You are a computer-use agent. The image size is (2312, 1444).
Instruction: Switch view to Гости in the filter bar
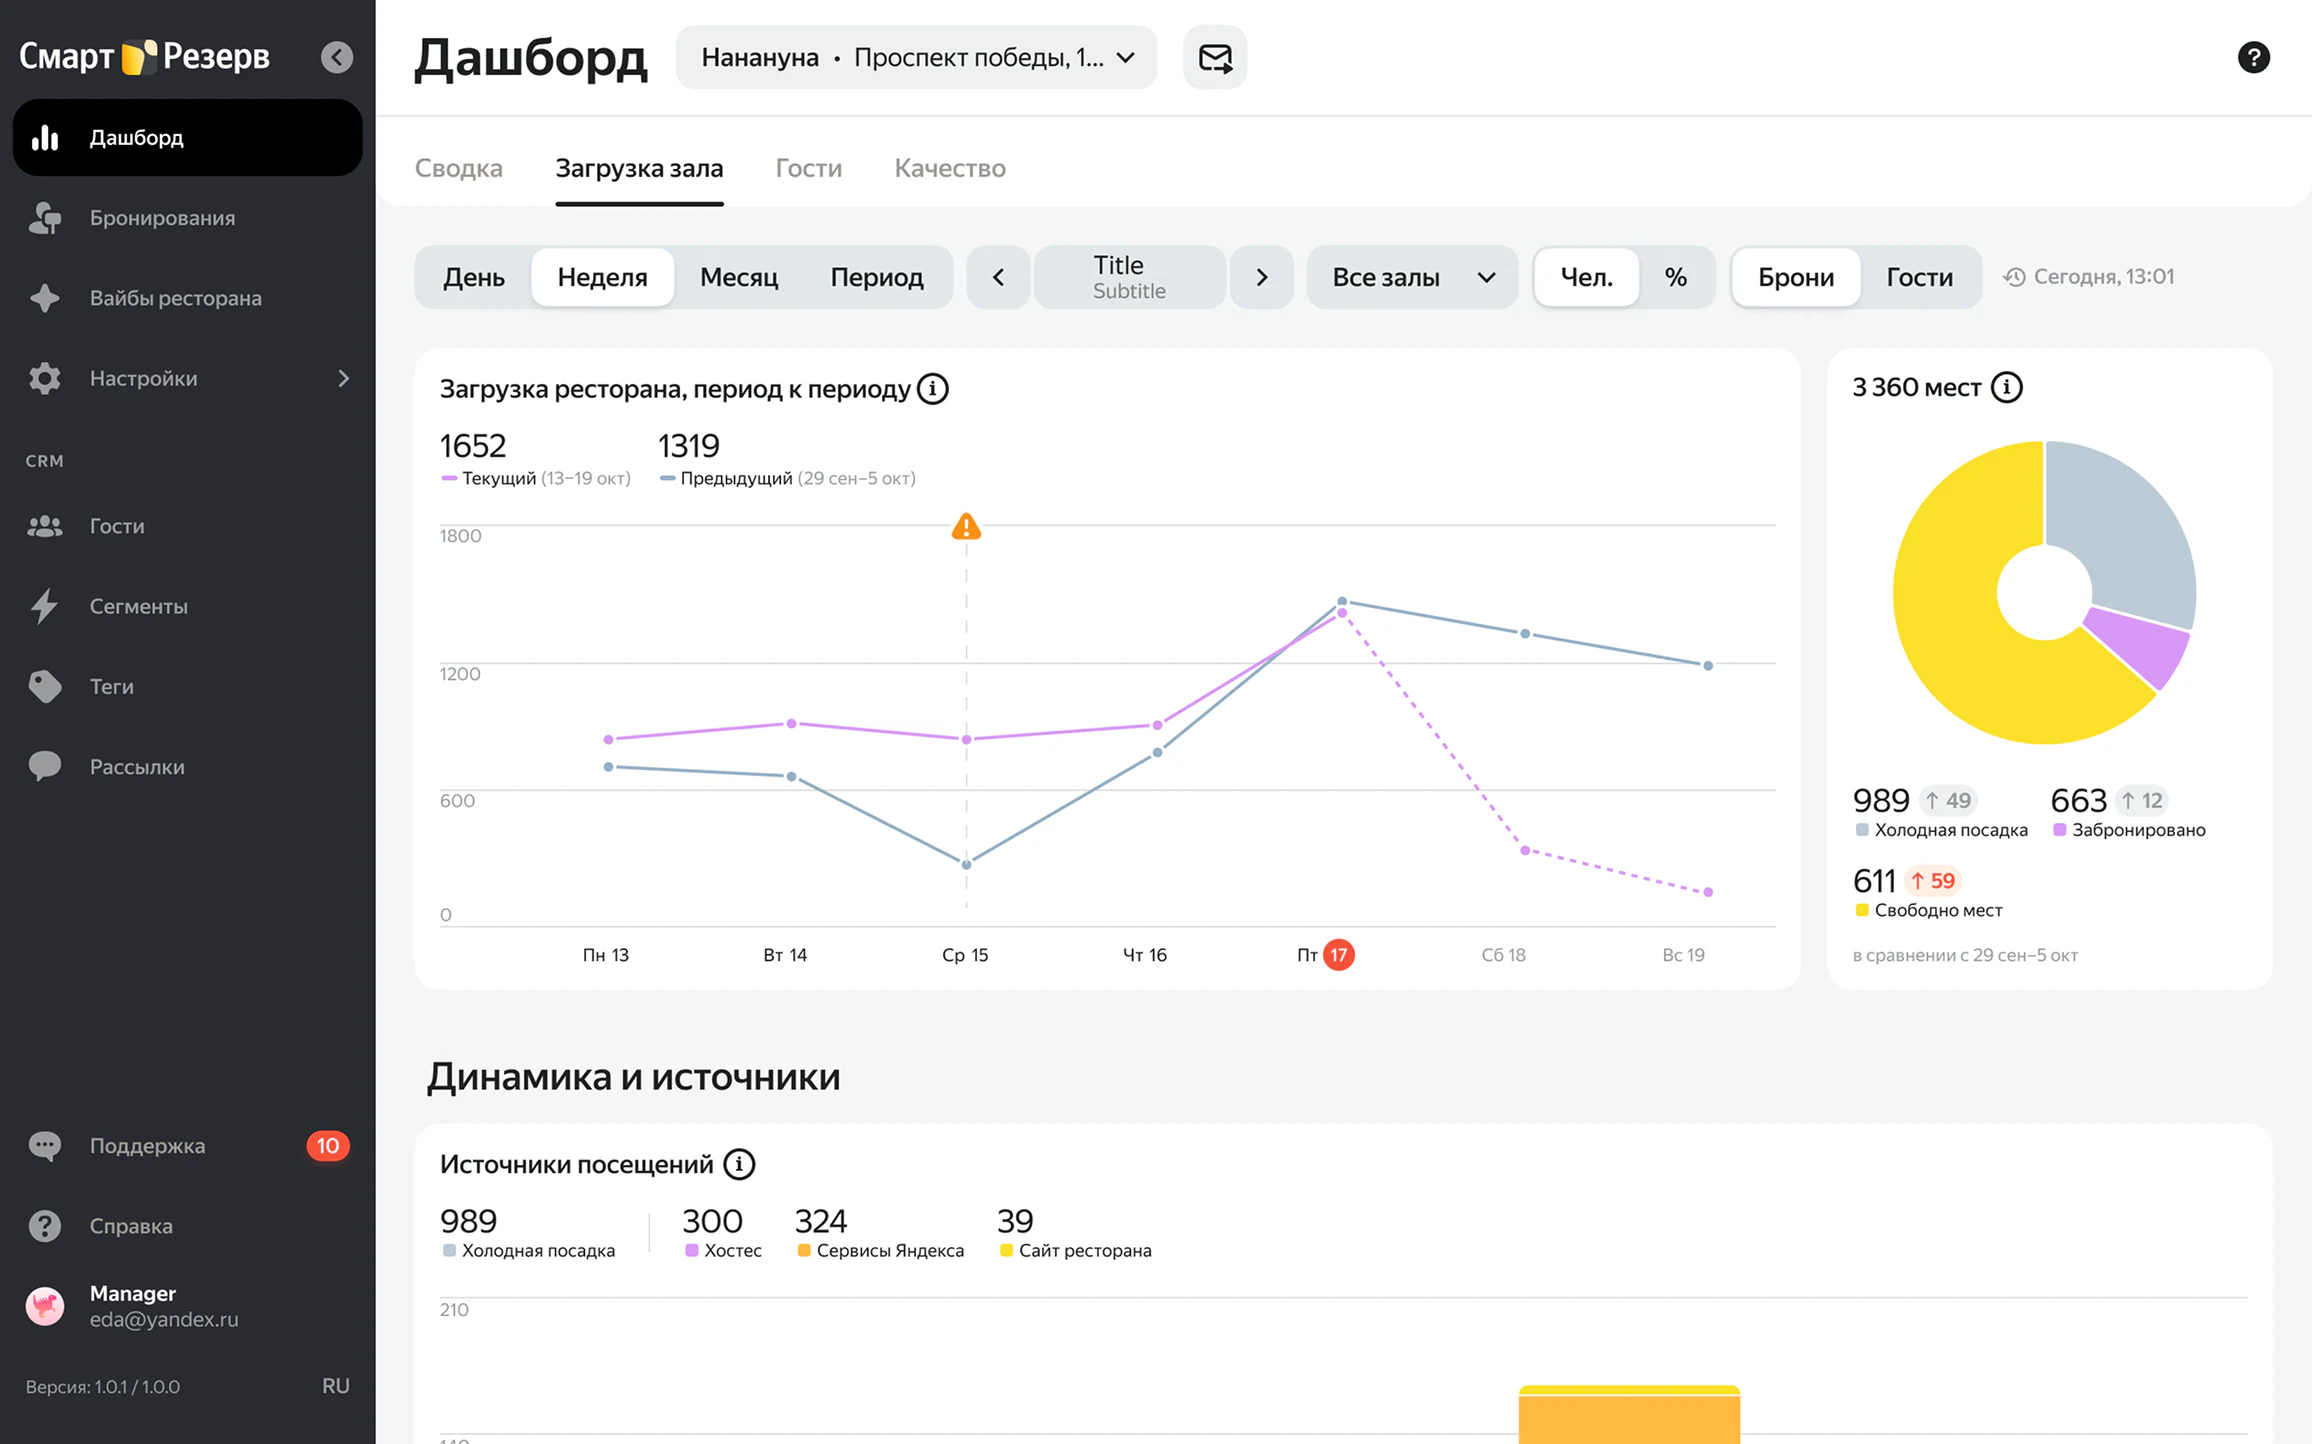point(1919,277)
